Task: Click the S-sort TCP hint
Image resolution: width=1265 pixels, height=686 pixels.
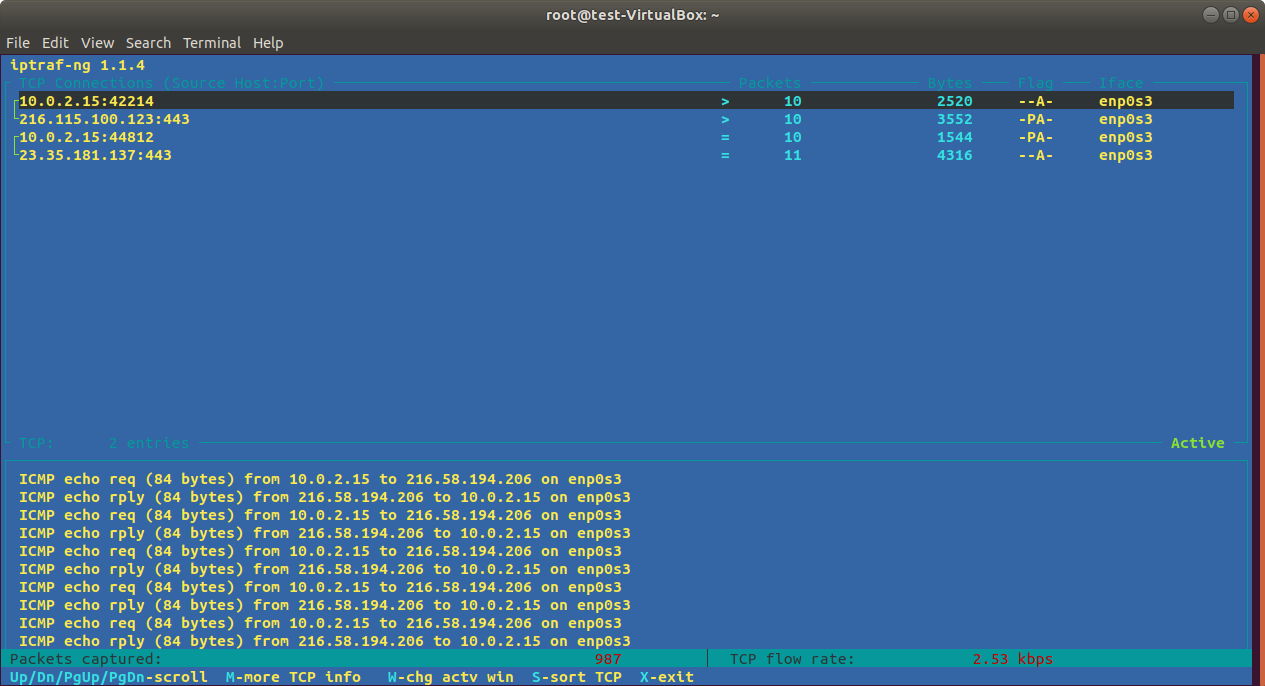Action: click(x=577, y=677)
